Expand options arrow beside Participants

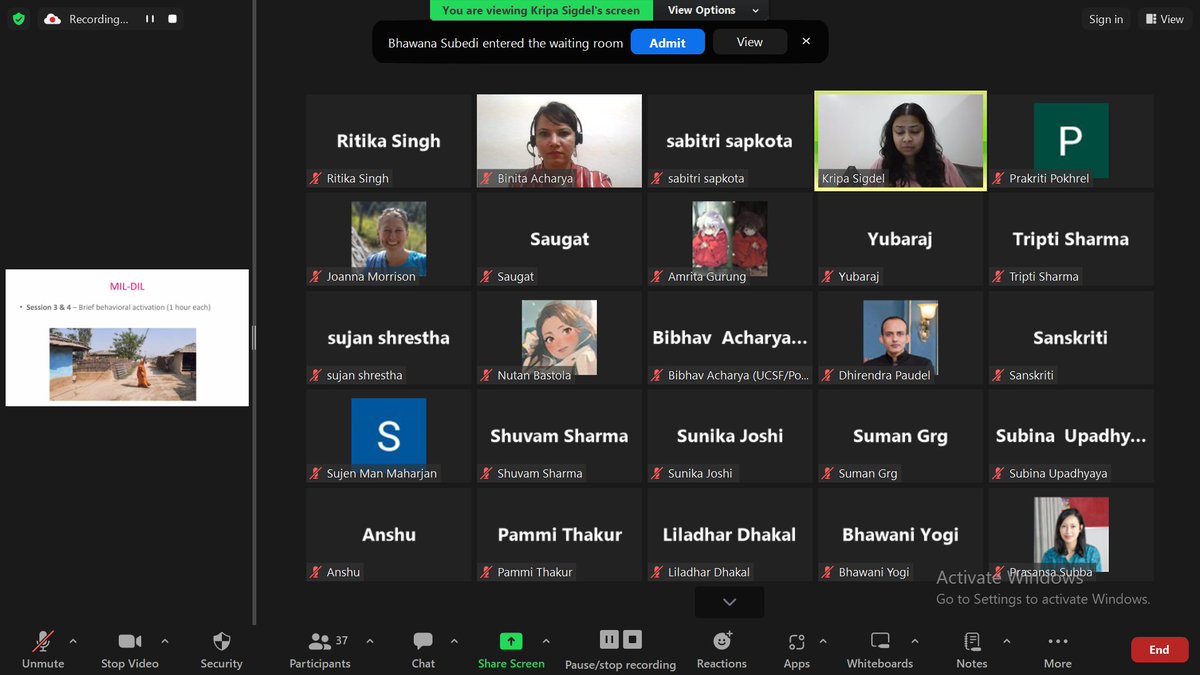click(x=370, y=641)
